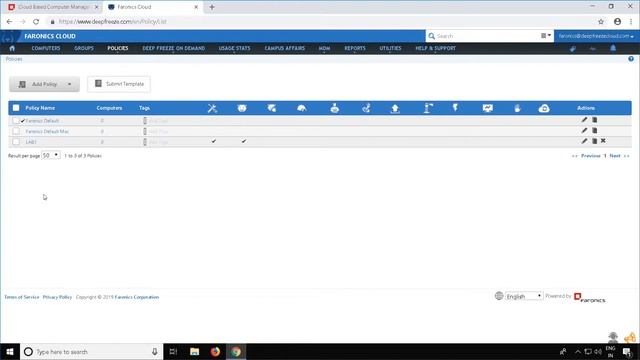Open the help question mark icon
The width and height of the screenshot is (640, 360).
[x=631, y=59]
